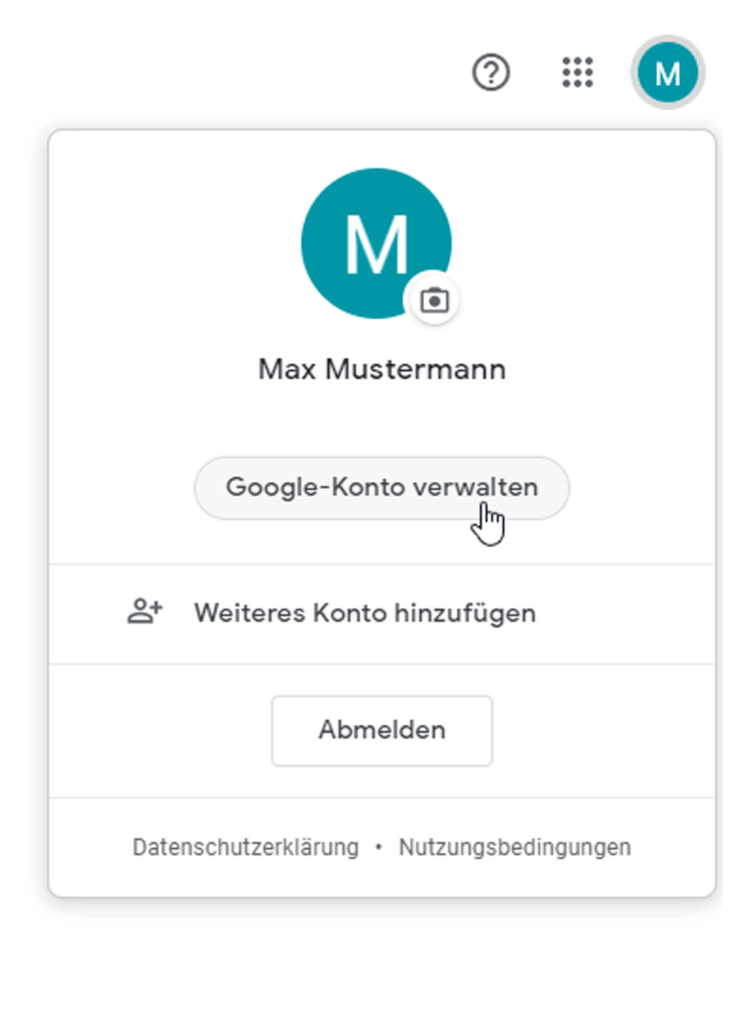Screen dimensions: 739x1024
Task: Click the small account avatar in the header
Action: point(668,73)
